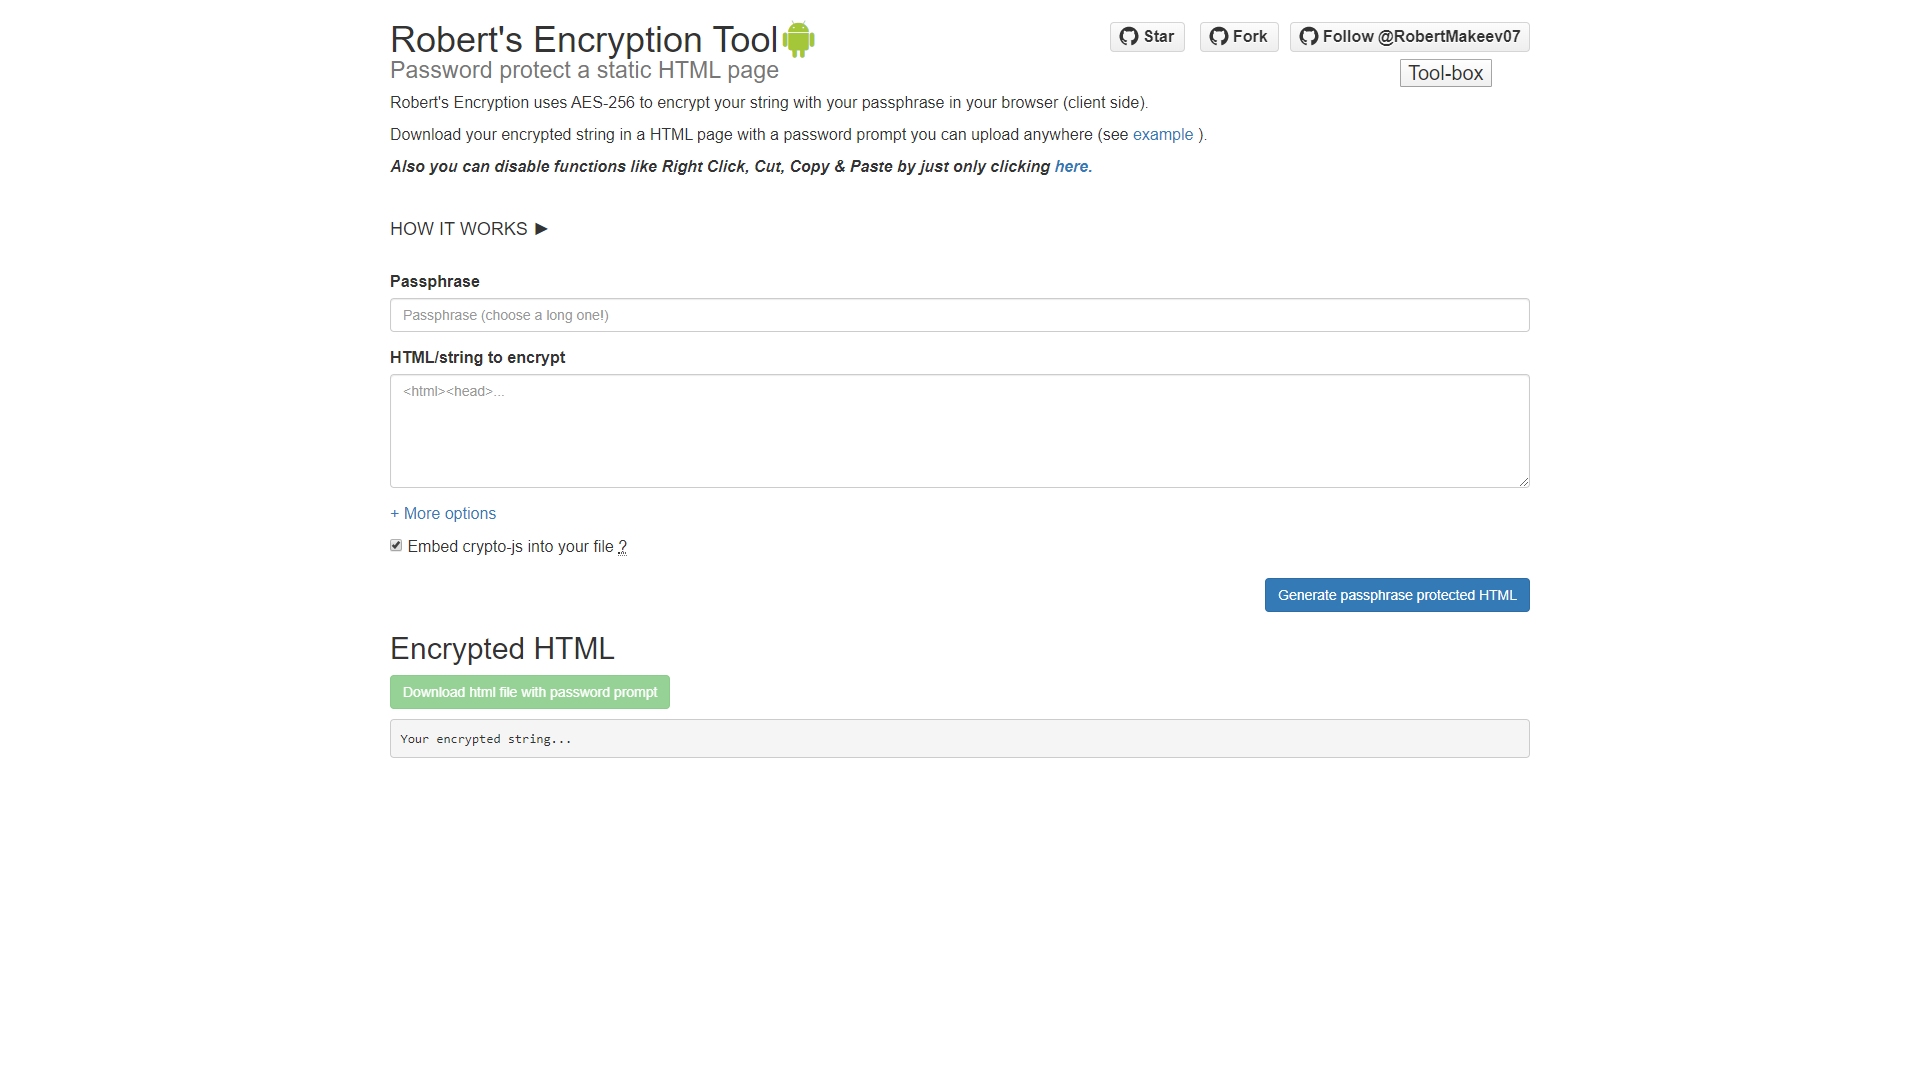Click the green Android robot icon
The width and height of the screenshot is (1920, 1080).
tap(798, 39)
